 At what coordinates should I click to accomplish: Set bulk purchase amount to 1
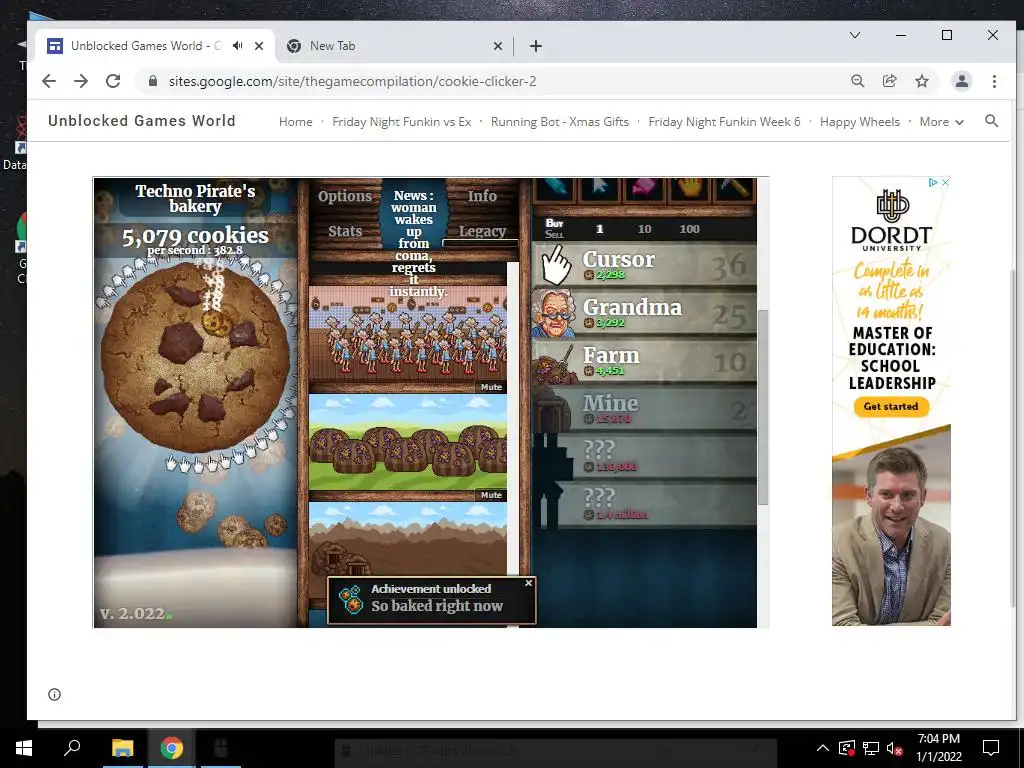pos(600,229)
